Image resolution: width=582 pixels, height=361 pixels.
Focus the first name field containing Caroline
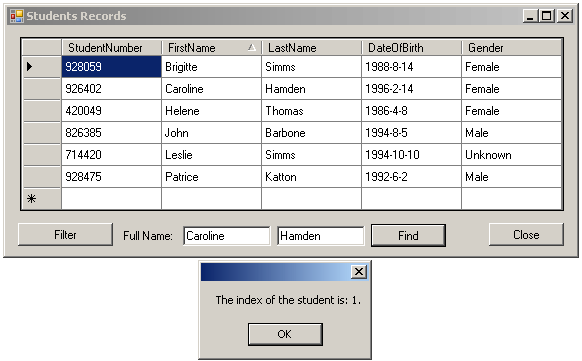(x=226, y=236)
